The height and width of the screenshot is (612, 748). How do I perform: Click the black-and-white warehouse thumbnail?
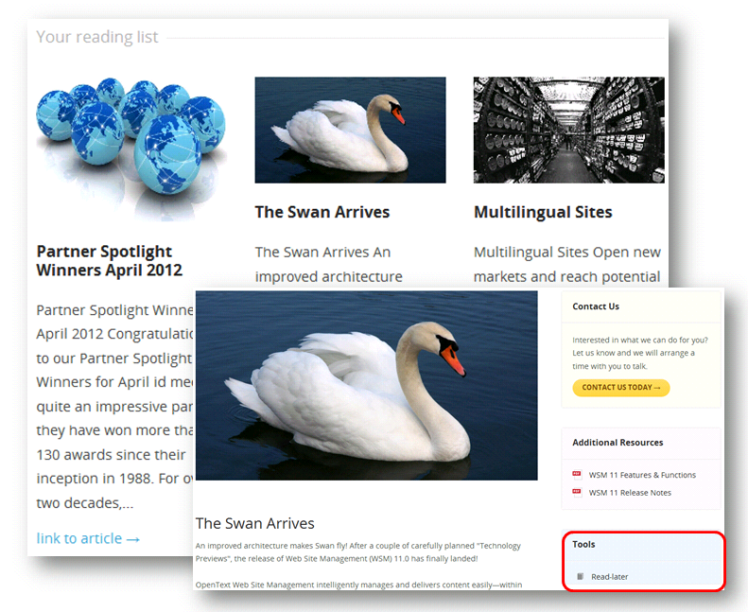569,130
